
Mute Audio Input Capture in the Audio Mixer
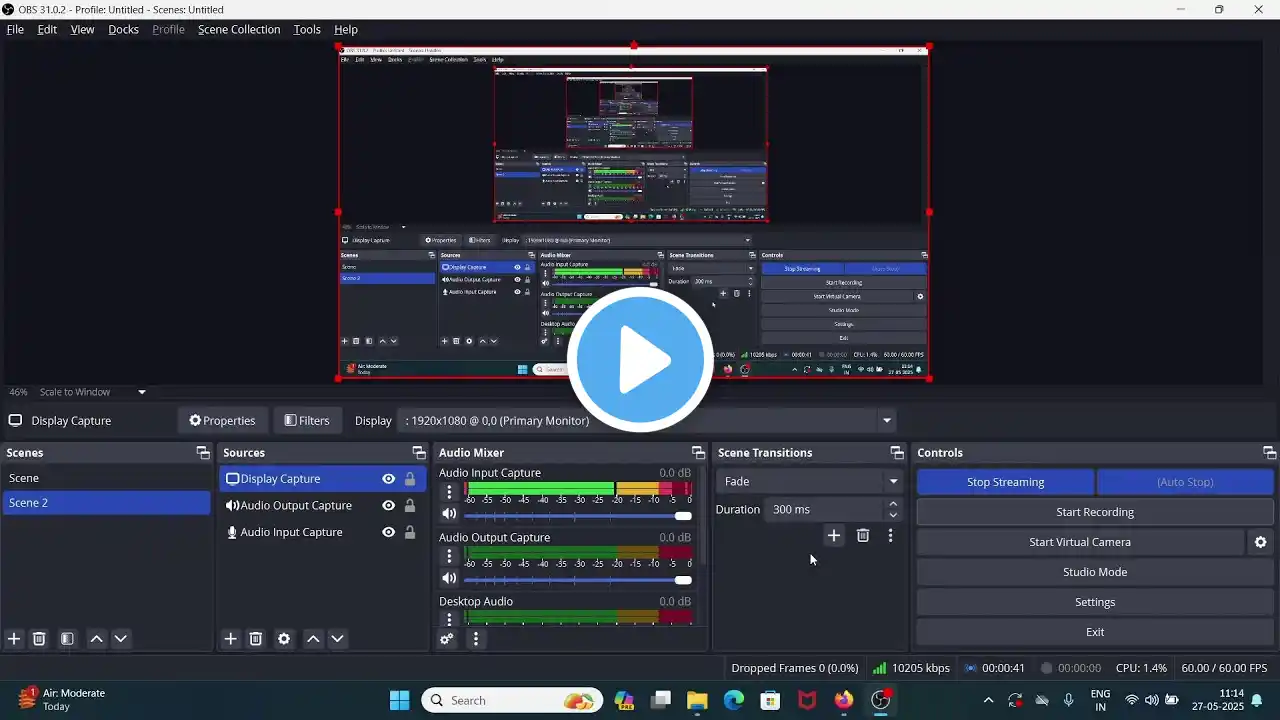click(449, 514)
